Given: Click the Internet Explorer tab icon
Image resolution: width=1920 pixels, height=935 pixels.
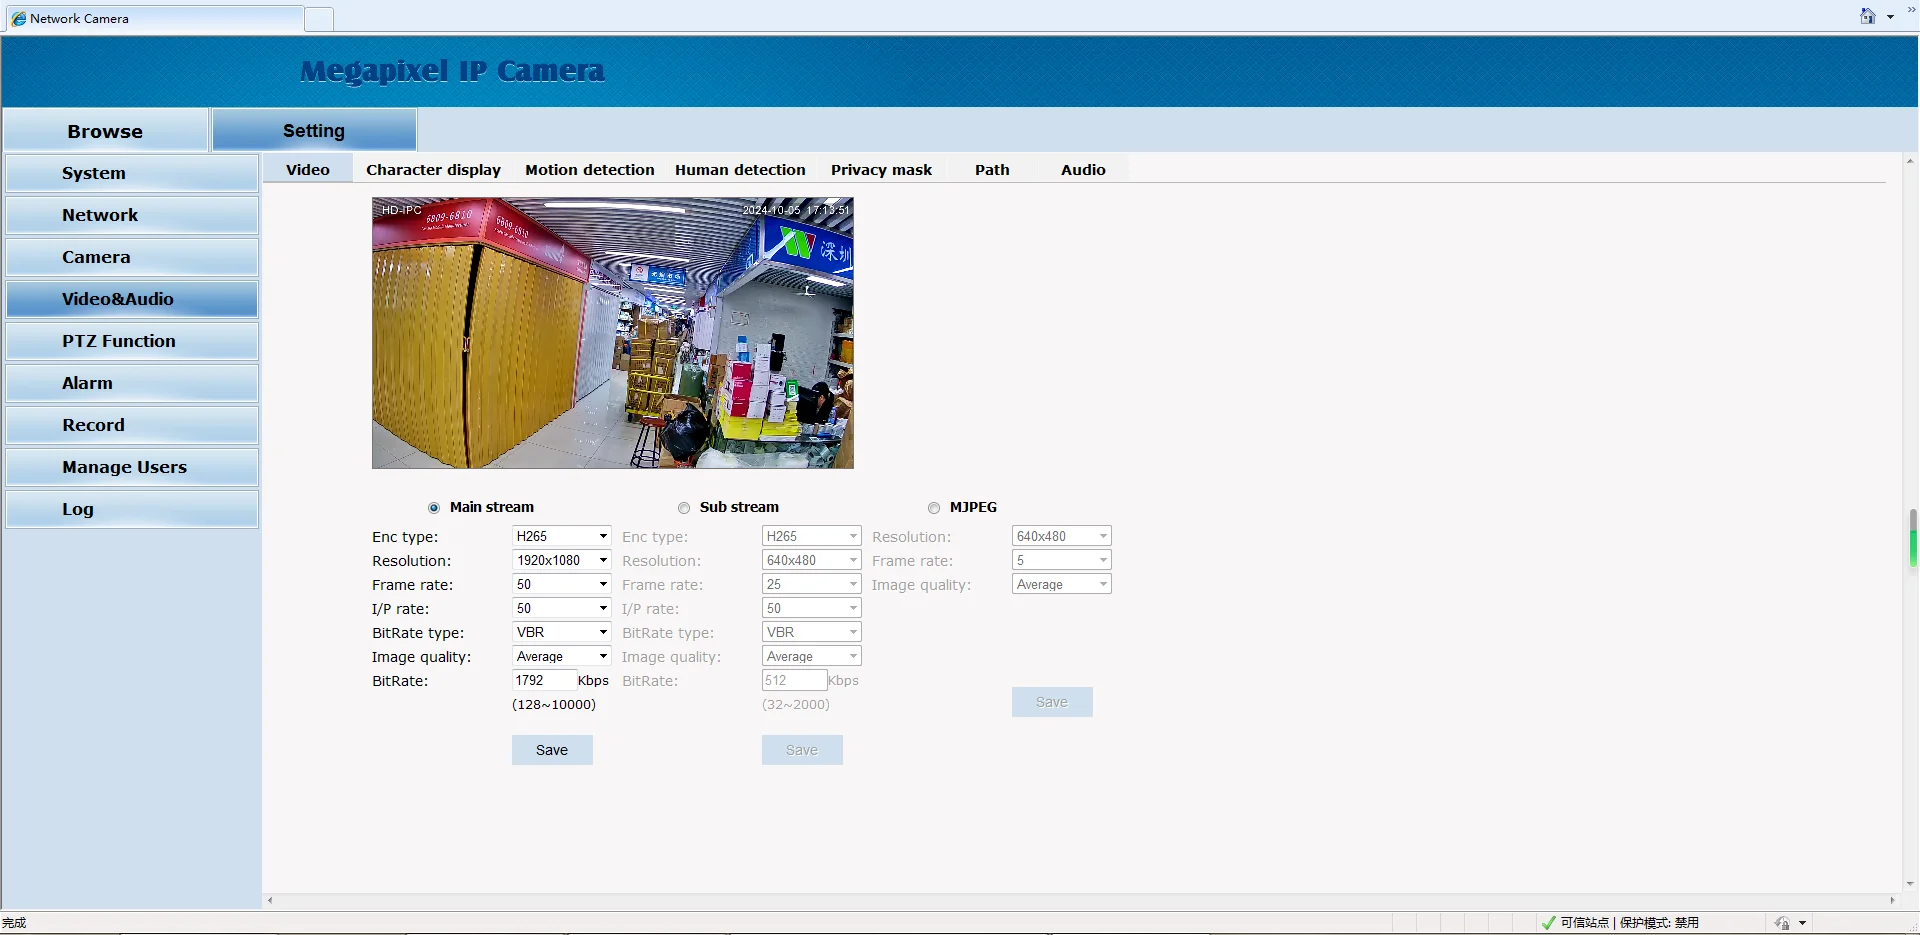Looking at the screenshot, I should pos(19,18).
